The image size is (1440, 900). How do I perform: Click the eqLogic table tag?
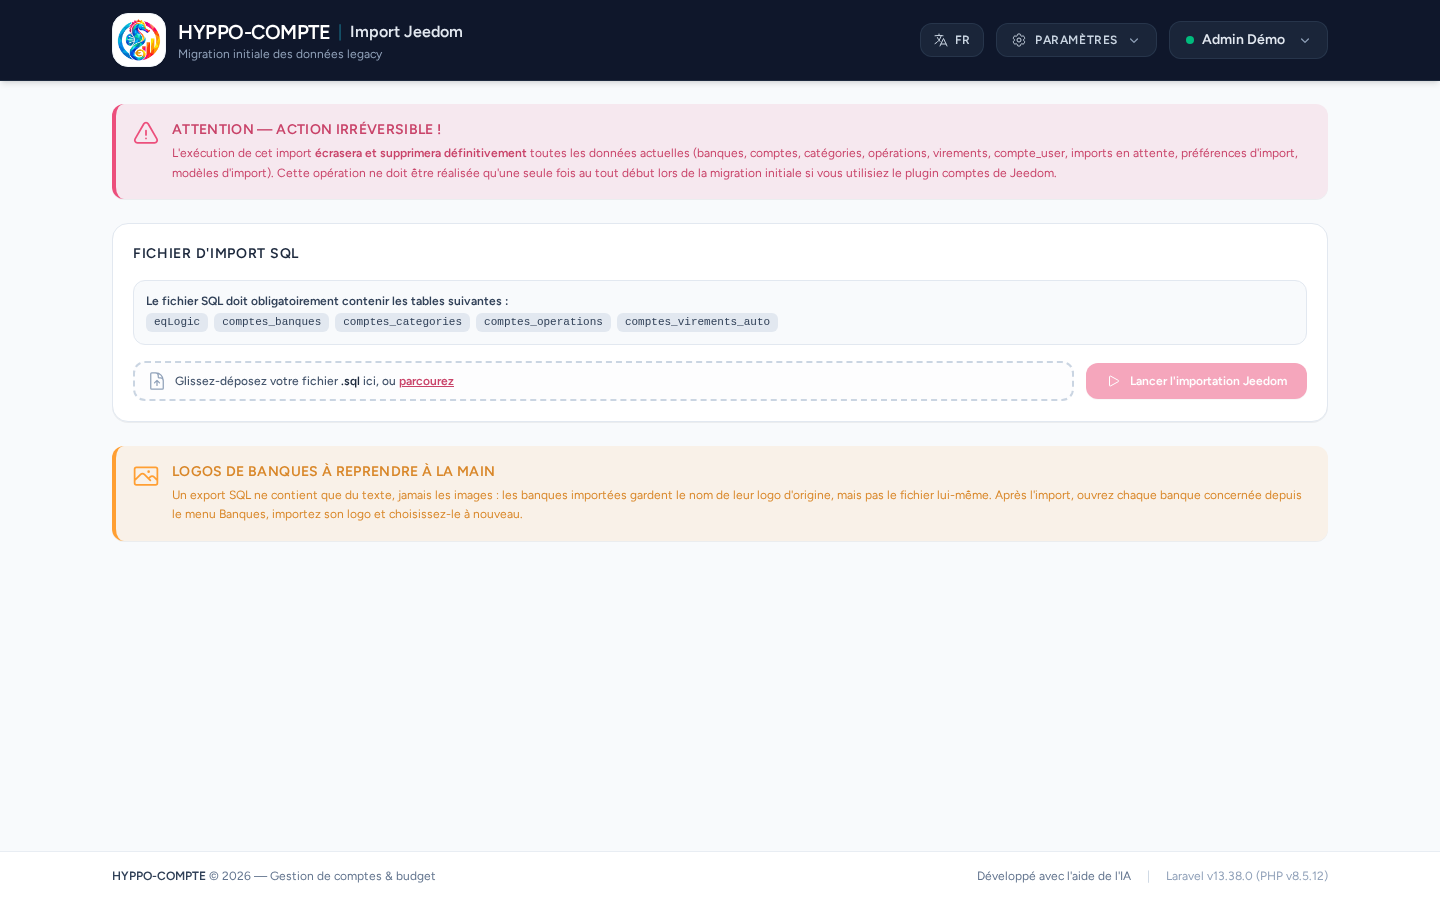[177, 322]
